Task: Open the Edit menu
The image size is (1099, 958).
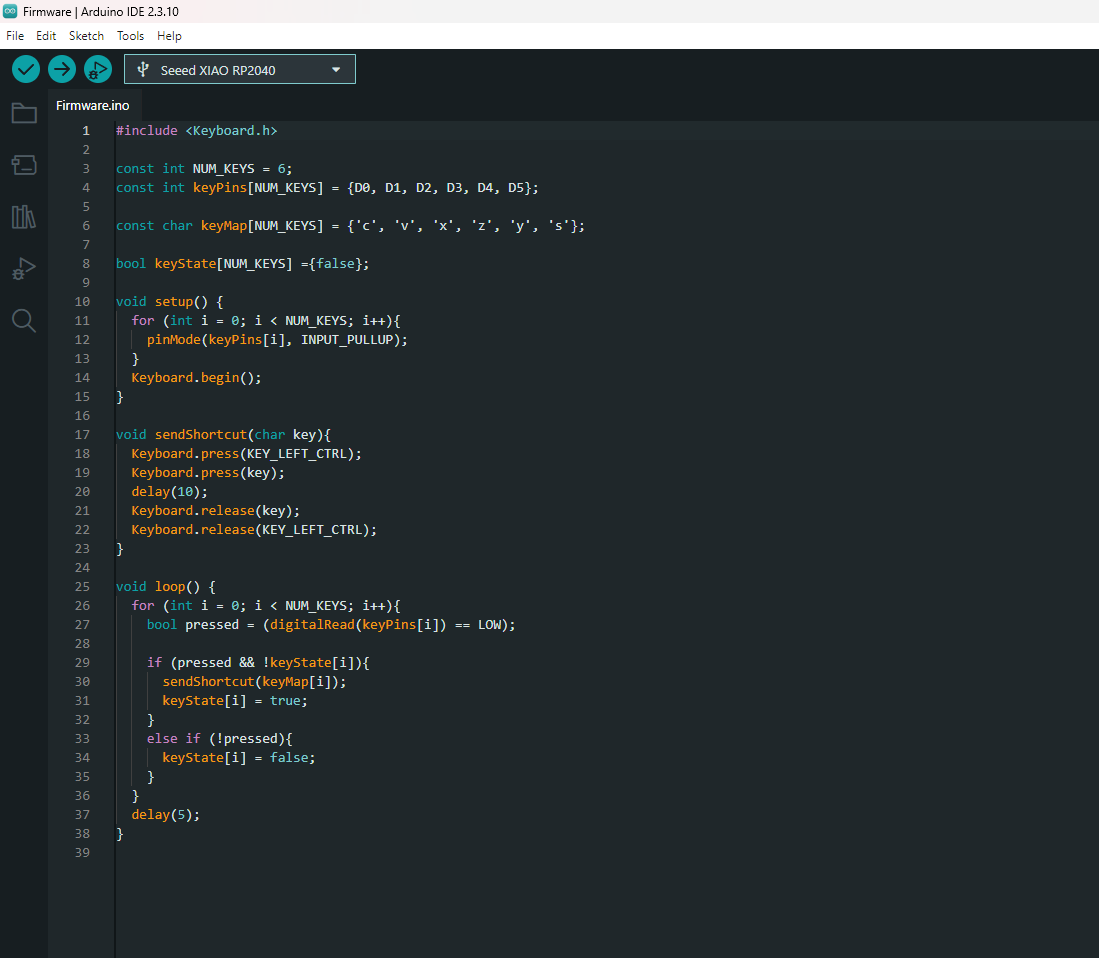Action: (46, 36)
